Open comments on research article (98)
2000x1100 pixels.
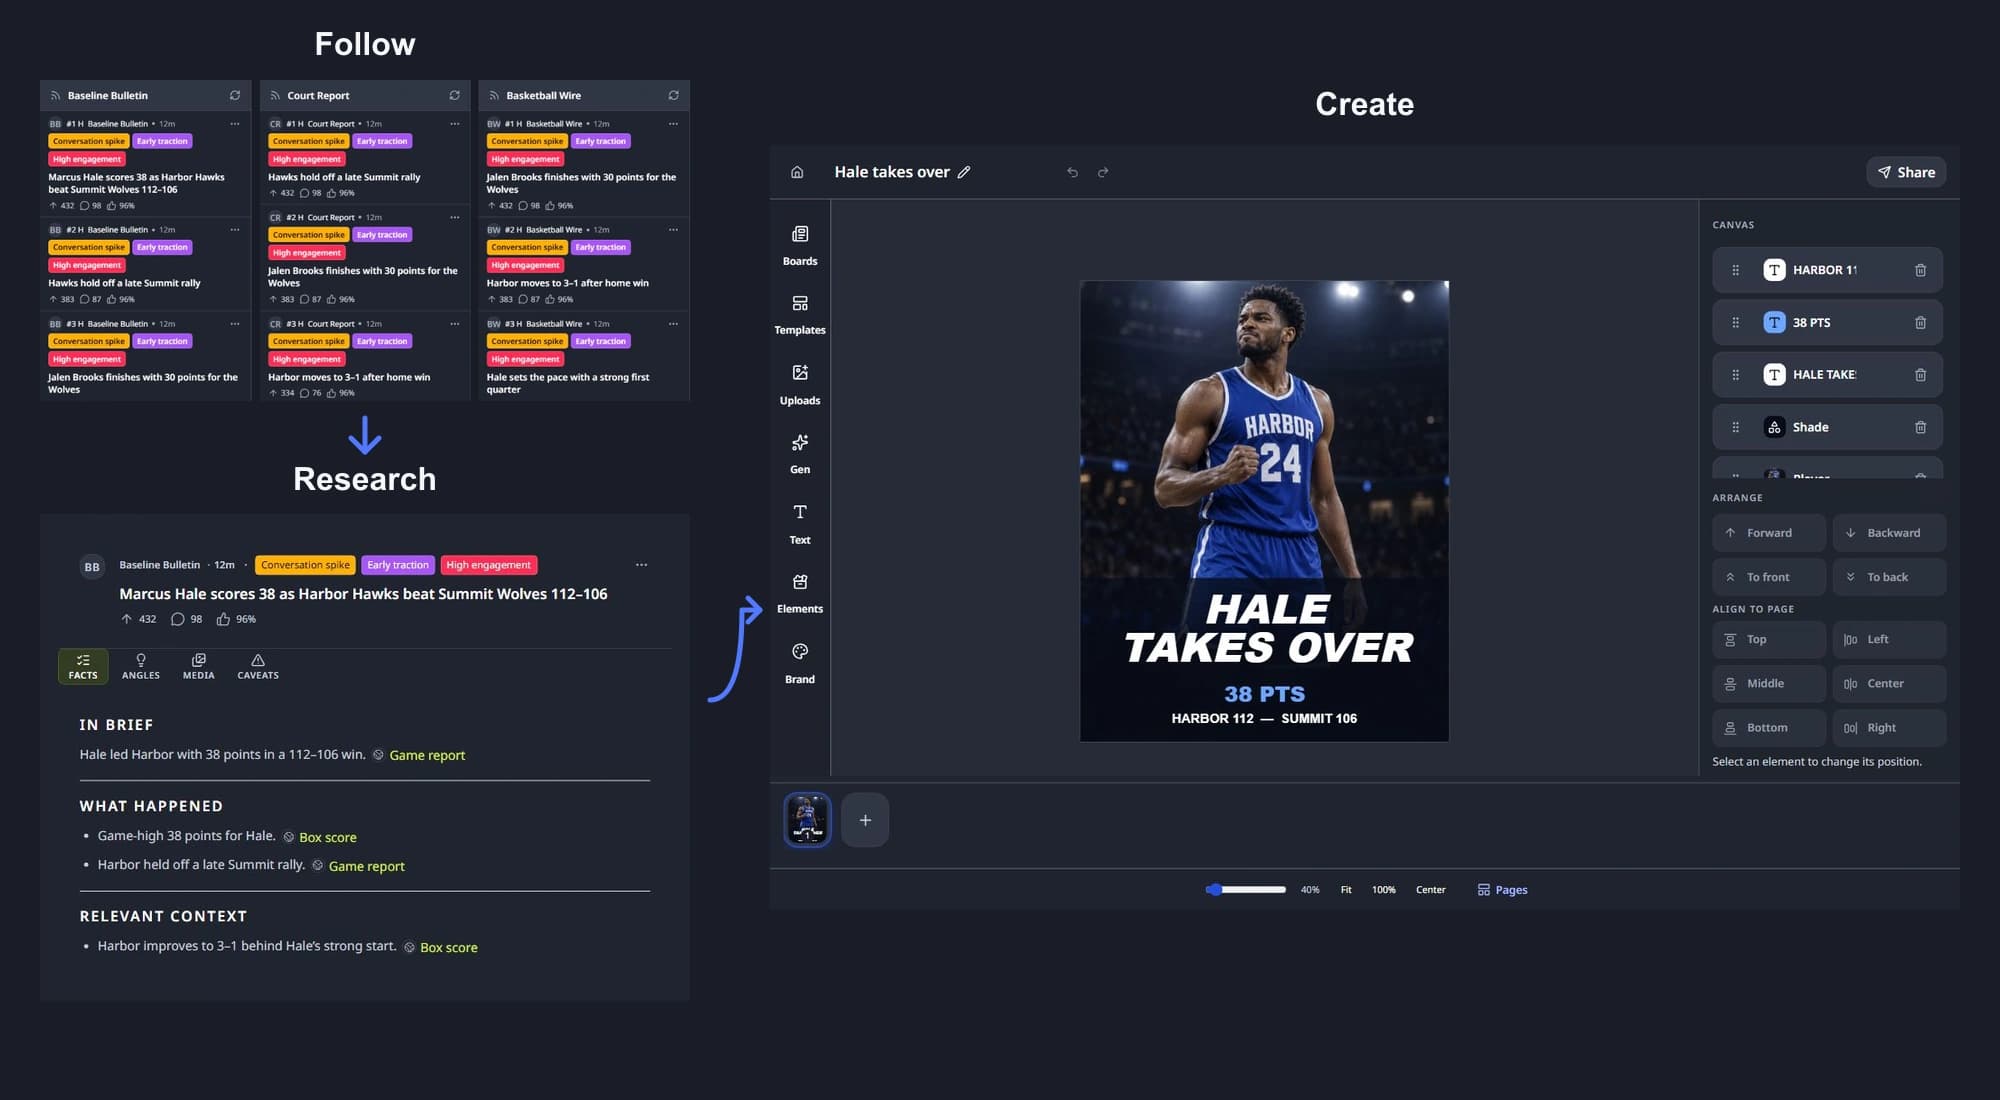pyautogui.click(x=186, y=619)
